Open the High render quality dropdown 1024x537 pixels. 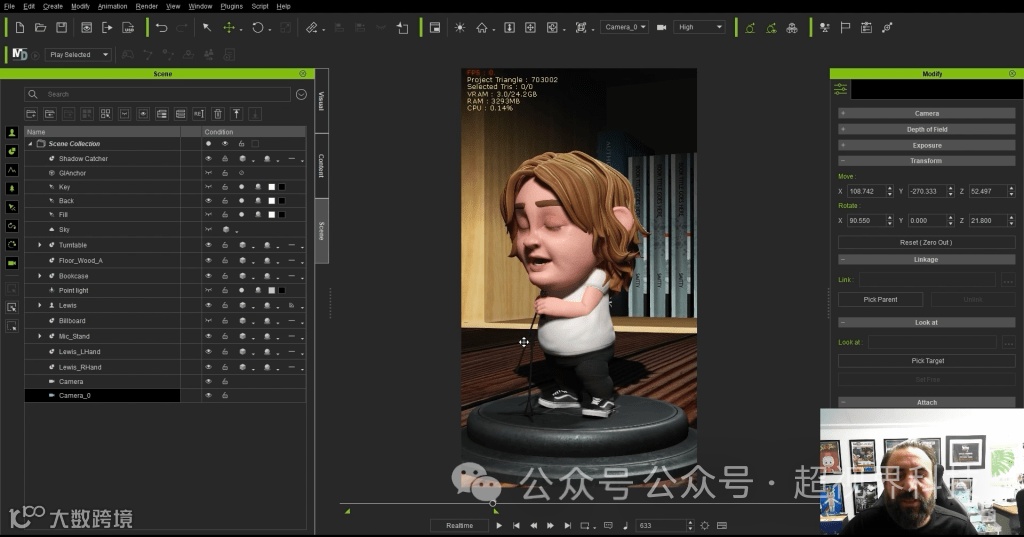[x=699, y=28]
